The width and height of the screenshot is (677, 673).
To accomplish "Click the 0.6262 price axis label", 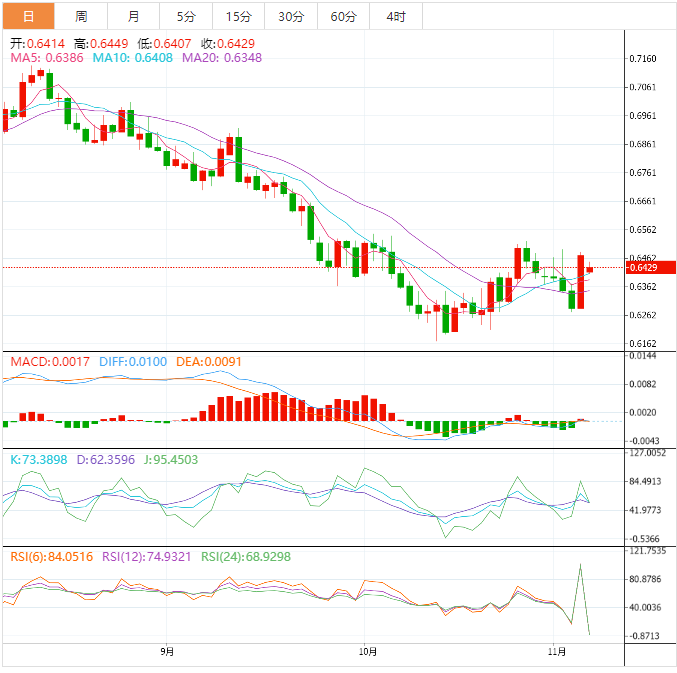I will [643, 315].
